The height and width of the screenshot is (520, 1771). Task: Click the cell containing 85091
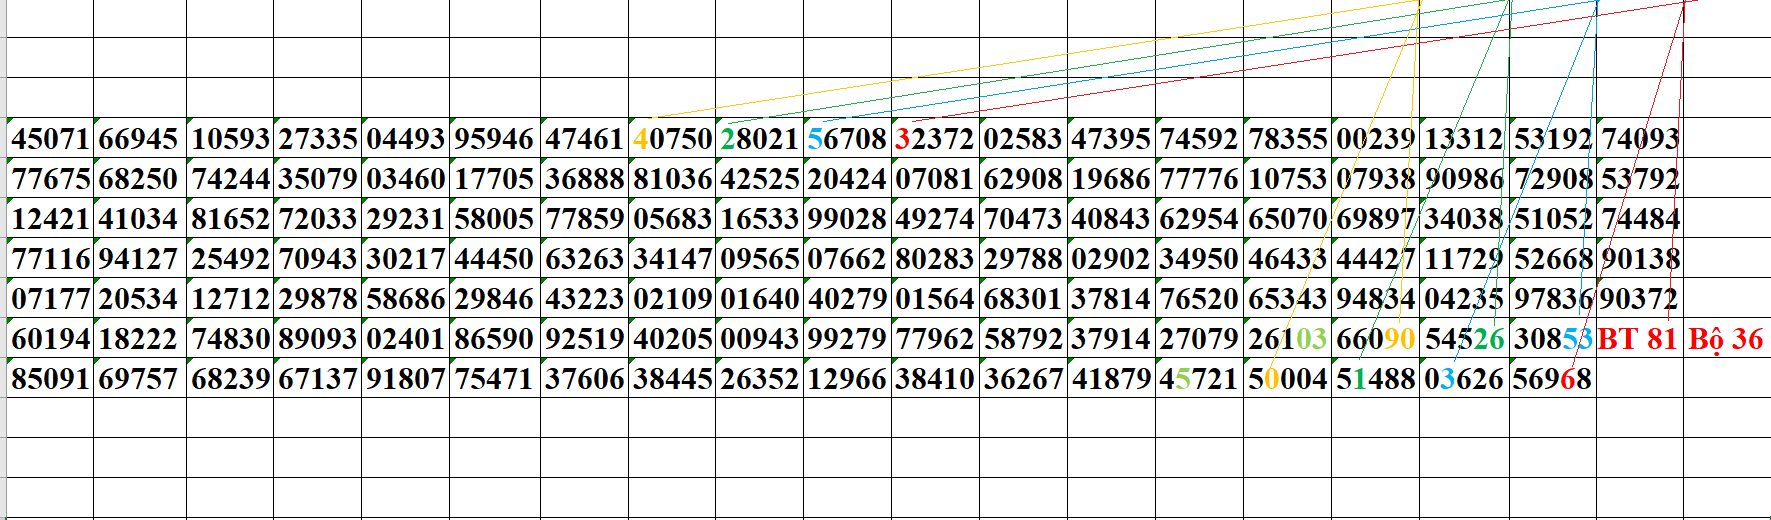(50, 379)
